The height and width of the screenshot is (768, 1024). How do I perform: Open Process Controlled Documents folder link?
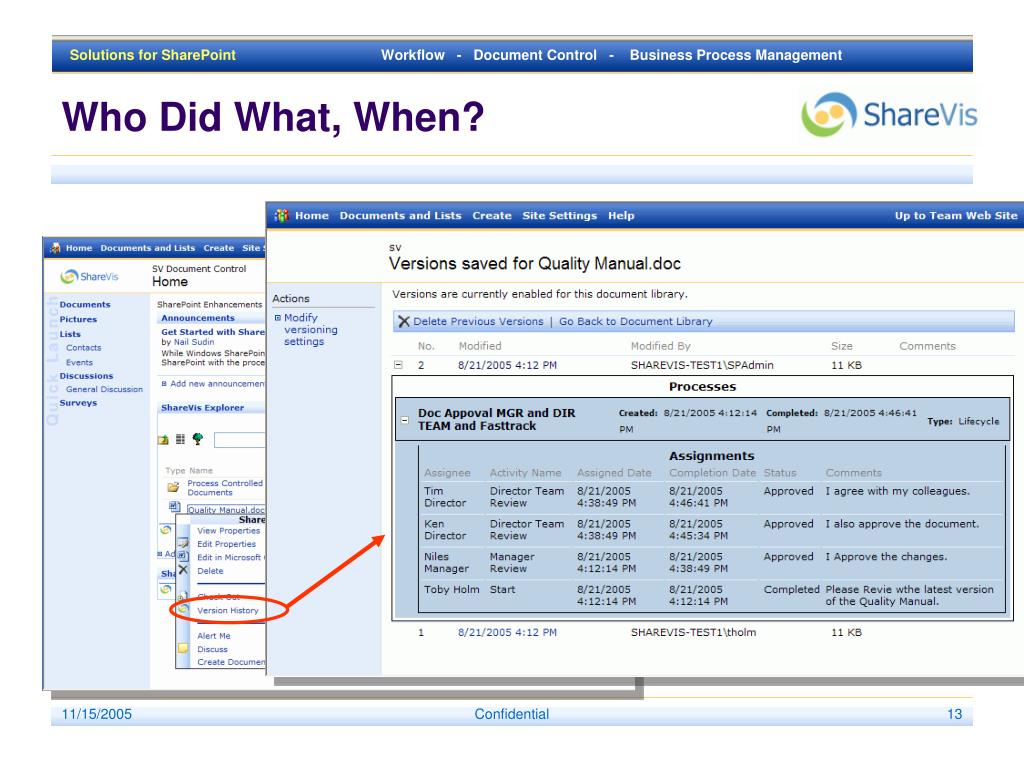pyautogui.click(x=225, y=488)
